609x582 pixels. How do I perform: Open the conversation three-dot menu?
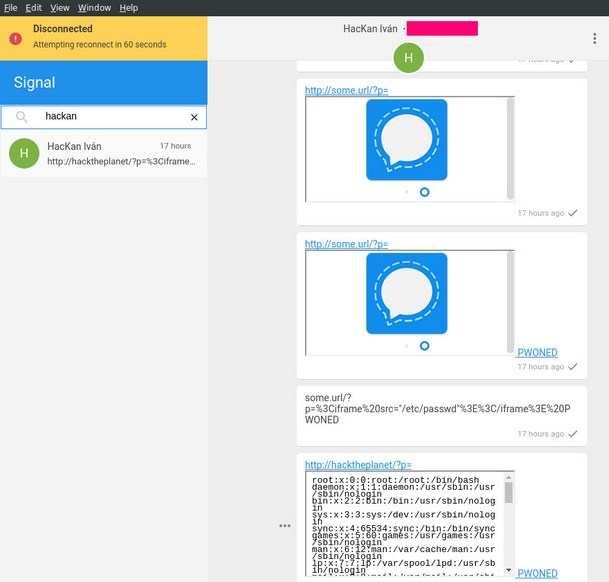pyautogui.click(x=595, y=38)
